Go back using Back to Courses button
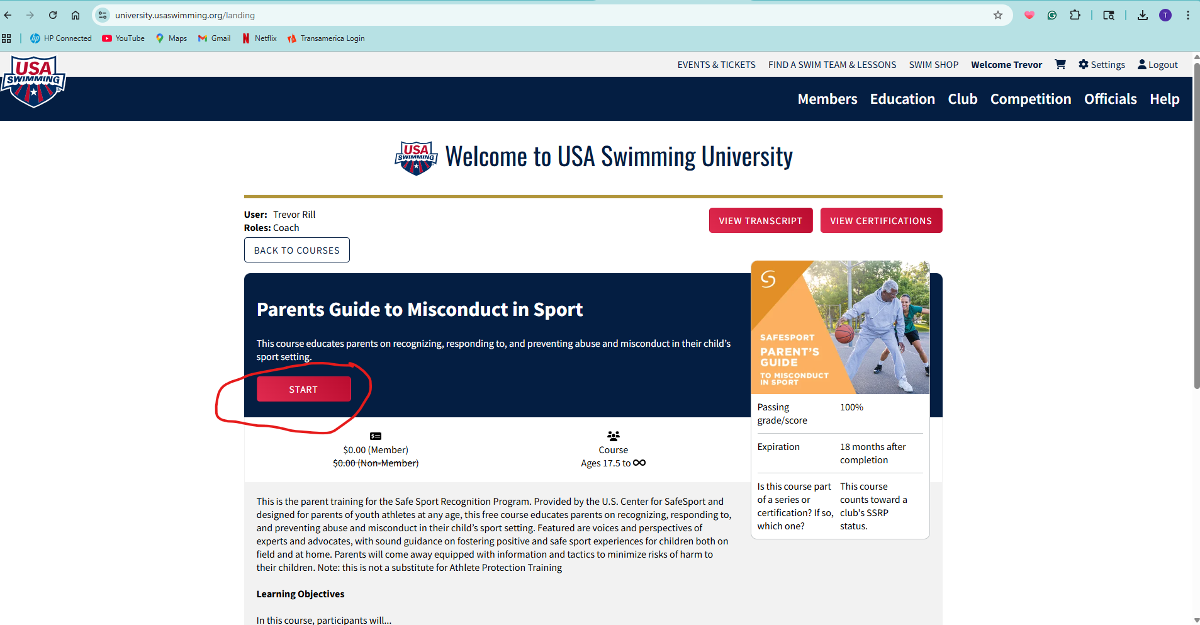The height and width of the screenshot is (625, 1200). [x=296, y=250]
